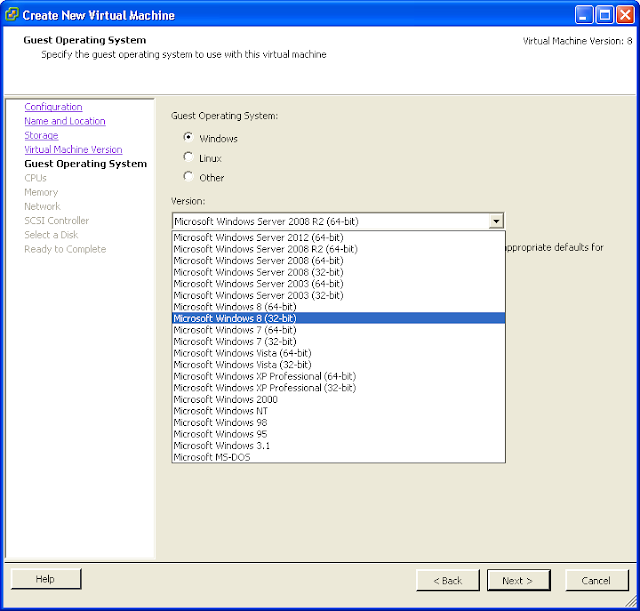Maximize the Create New Virtual Machine window
This screenshot has width=640, height=611.
(605, 15)
